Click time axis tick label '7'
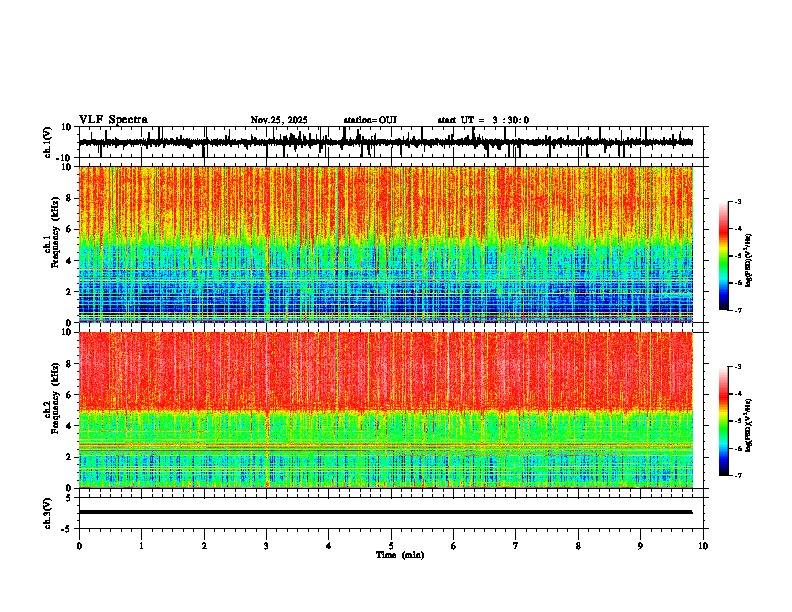 coord(516,546)
